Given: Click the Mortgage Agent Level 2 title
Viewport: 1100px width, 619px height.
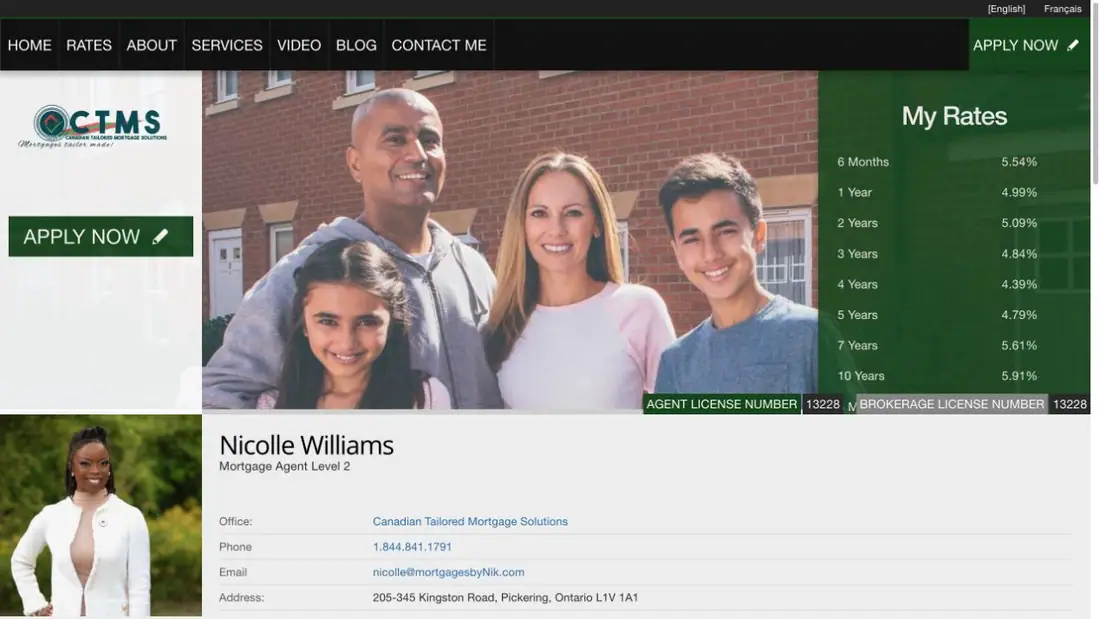Looking at the screenshot, I should [284, 466].
